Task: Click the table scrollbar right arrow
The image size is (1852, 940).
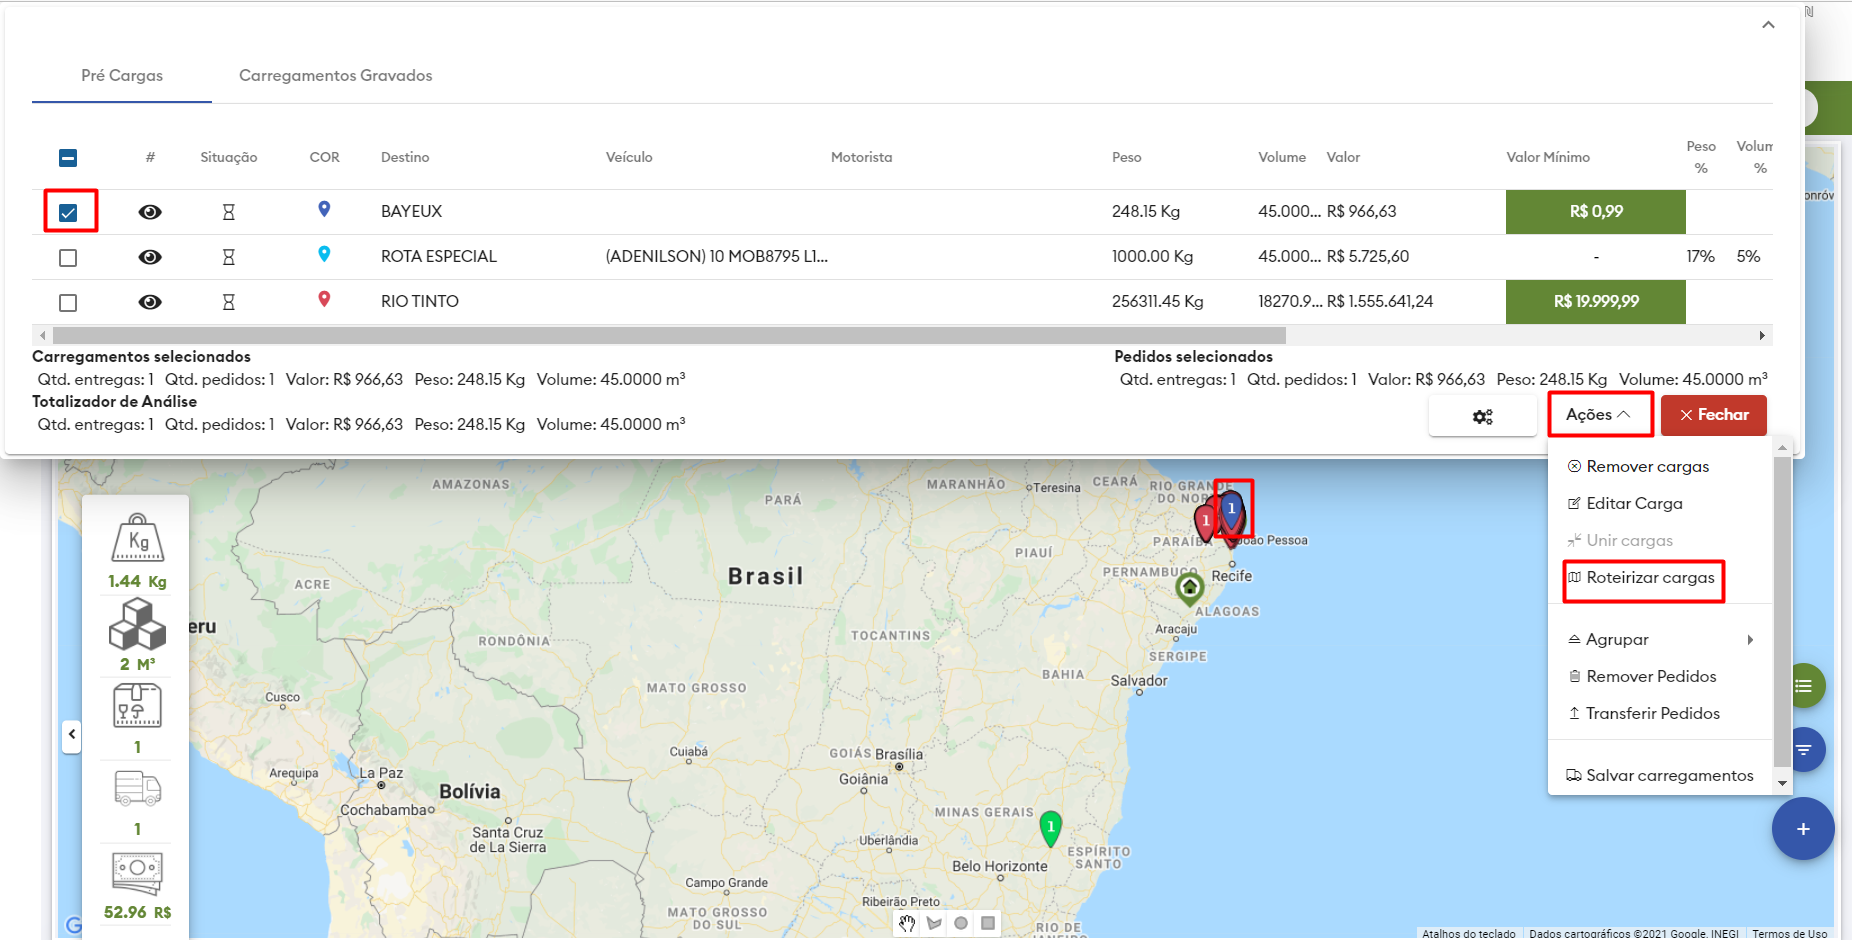Action: pyautogui.click(x=1762, y=335)
